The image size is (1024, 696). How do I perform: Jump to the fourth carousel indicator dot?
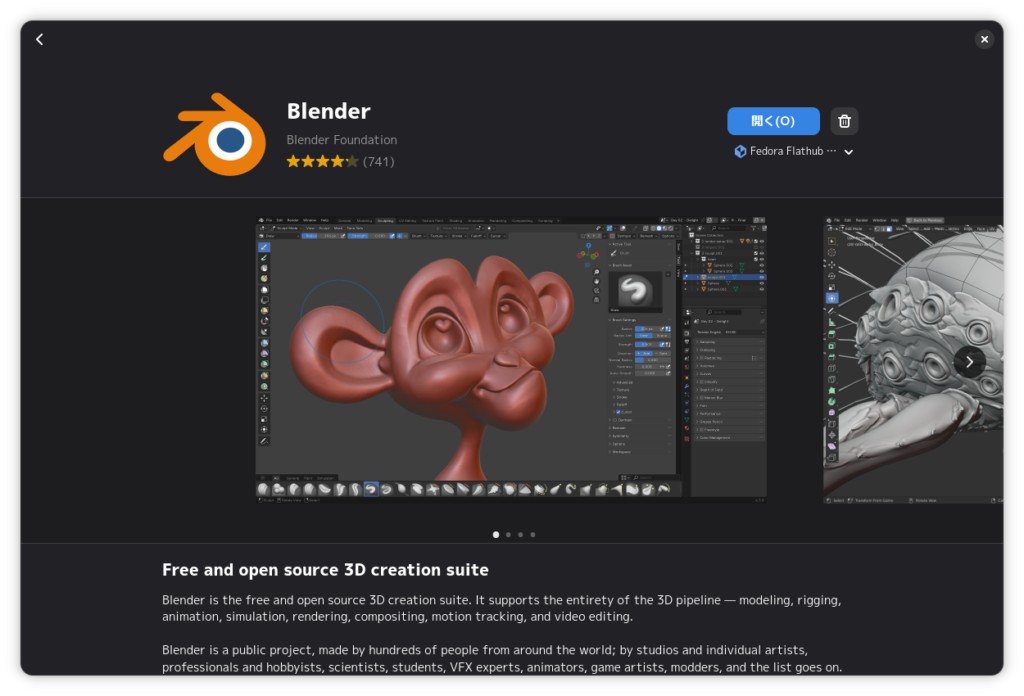532,535
